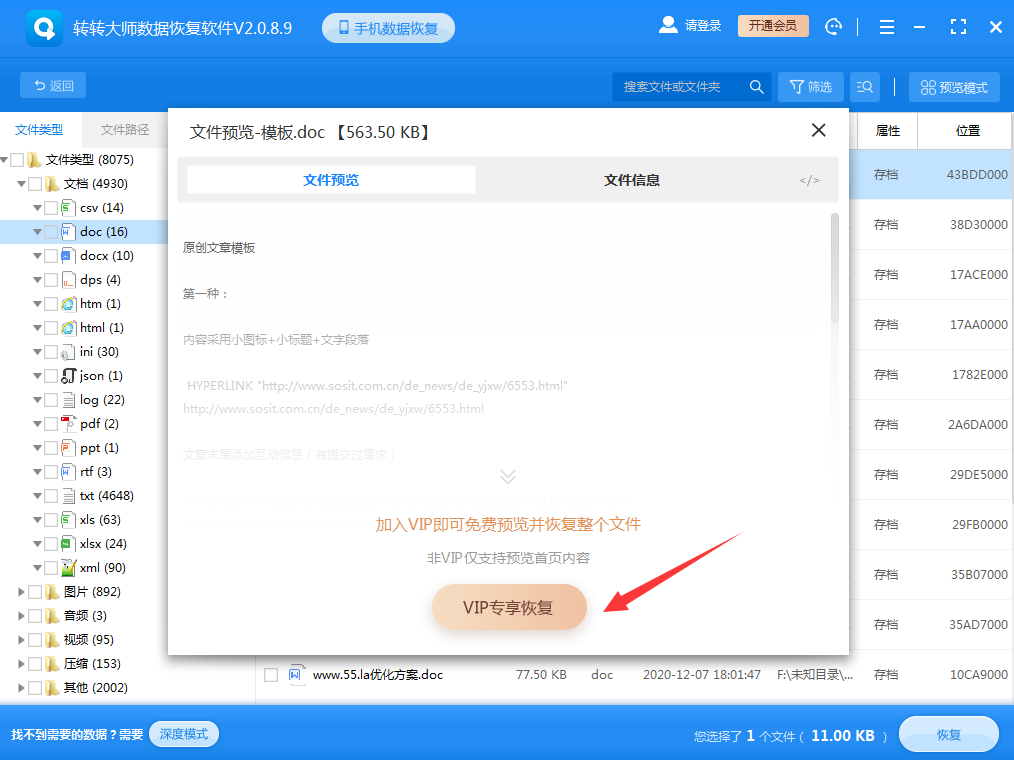Toggle the xls (63) expander arrow
The image size is (1014, 760).
click(38, 519)
